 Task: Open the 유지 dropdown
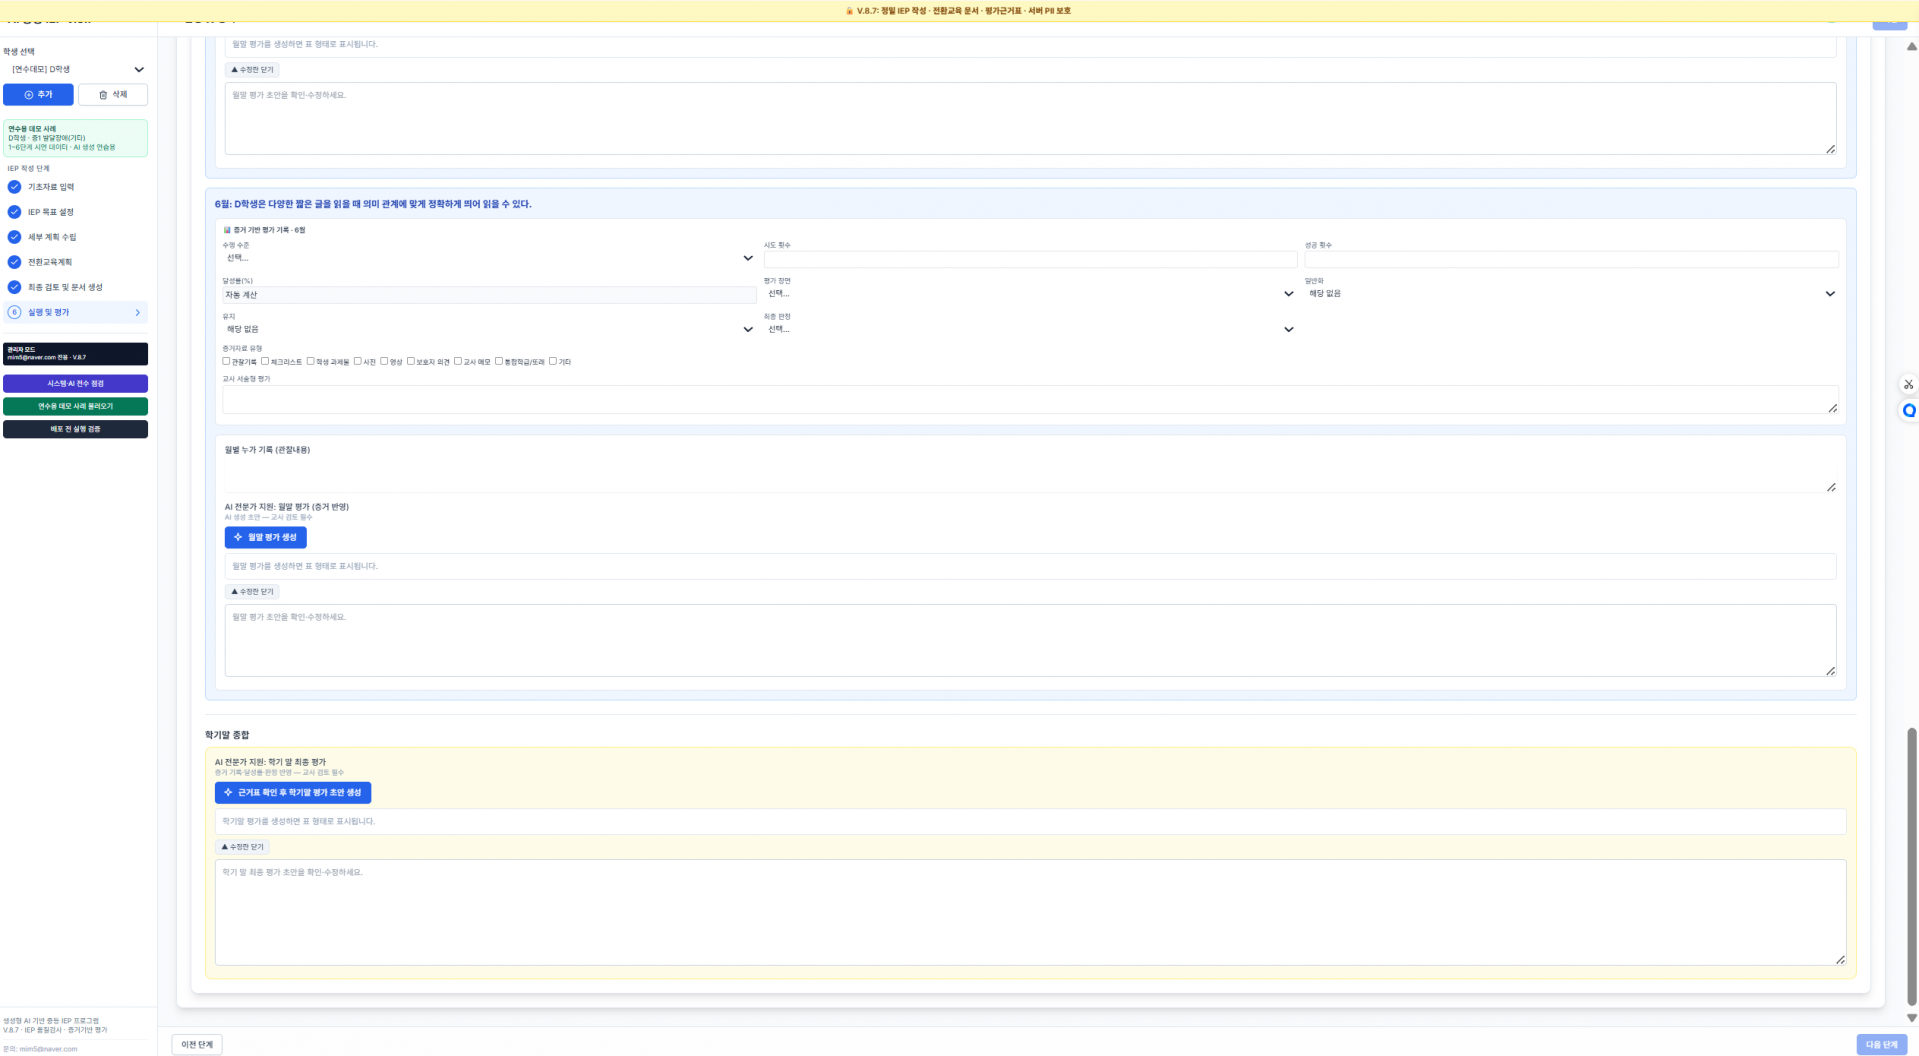489,329
